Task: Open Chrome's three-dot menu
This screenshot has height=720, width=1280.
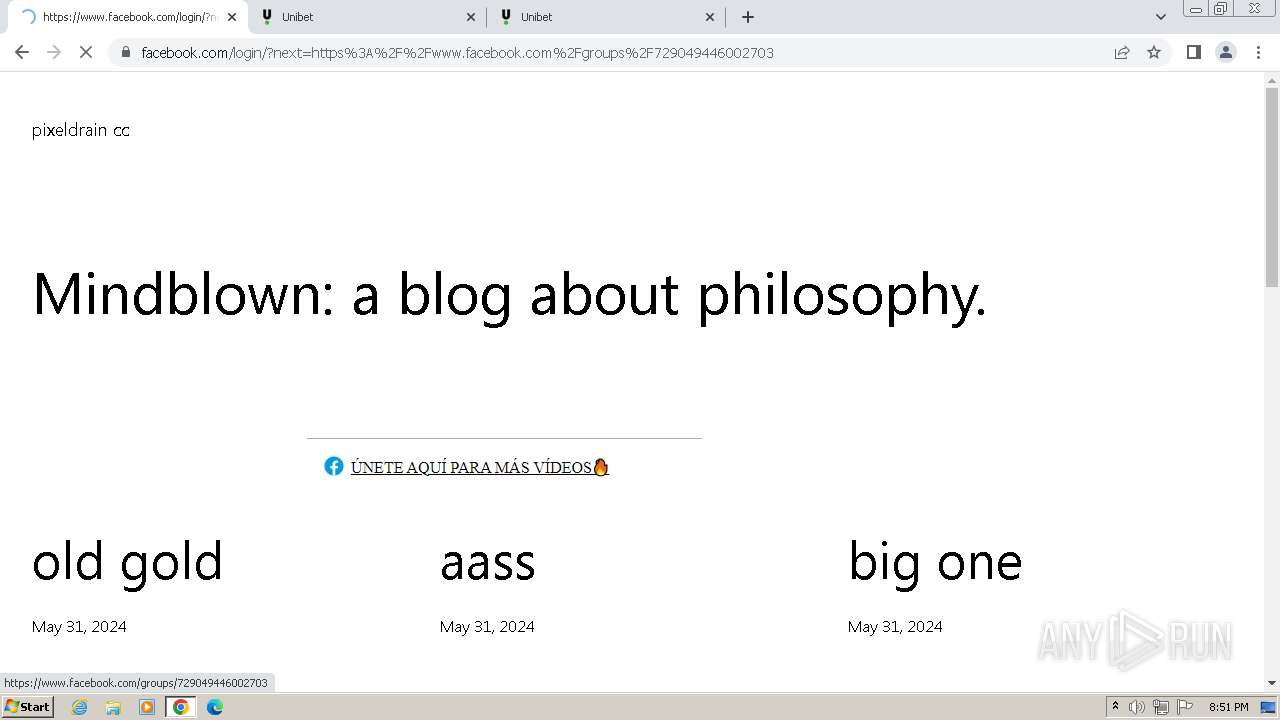Action: (x=1258, y=52)
